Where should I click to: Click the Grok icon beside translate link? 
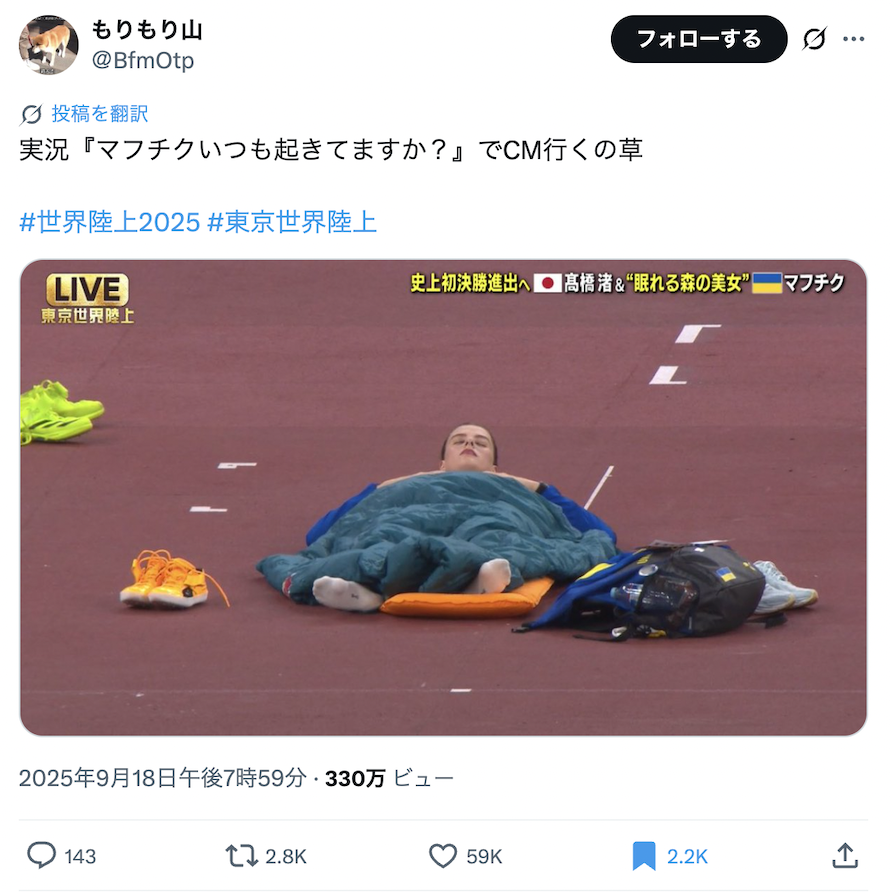(x=31, y=114)
